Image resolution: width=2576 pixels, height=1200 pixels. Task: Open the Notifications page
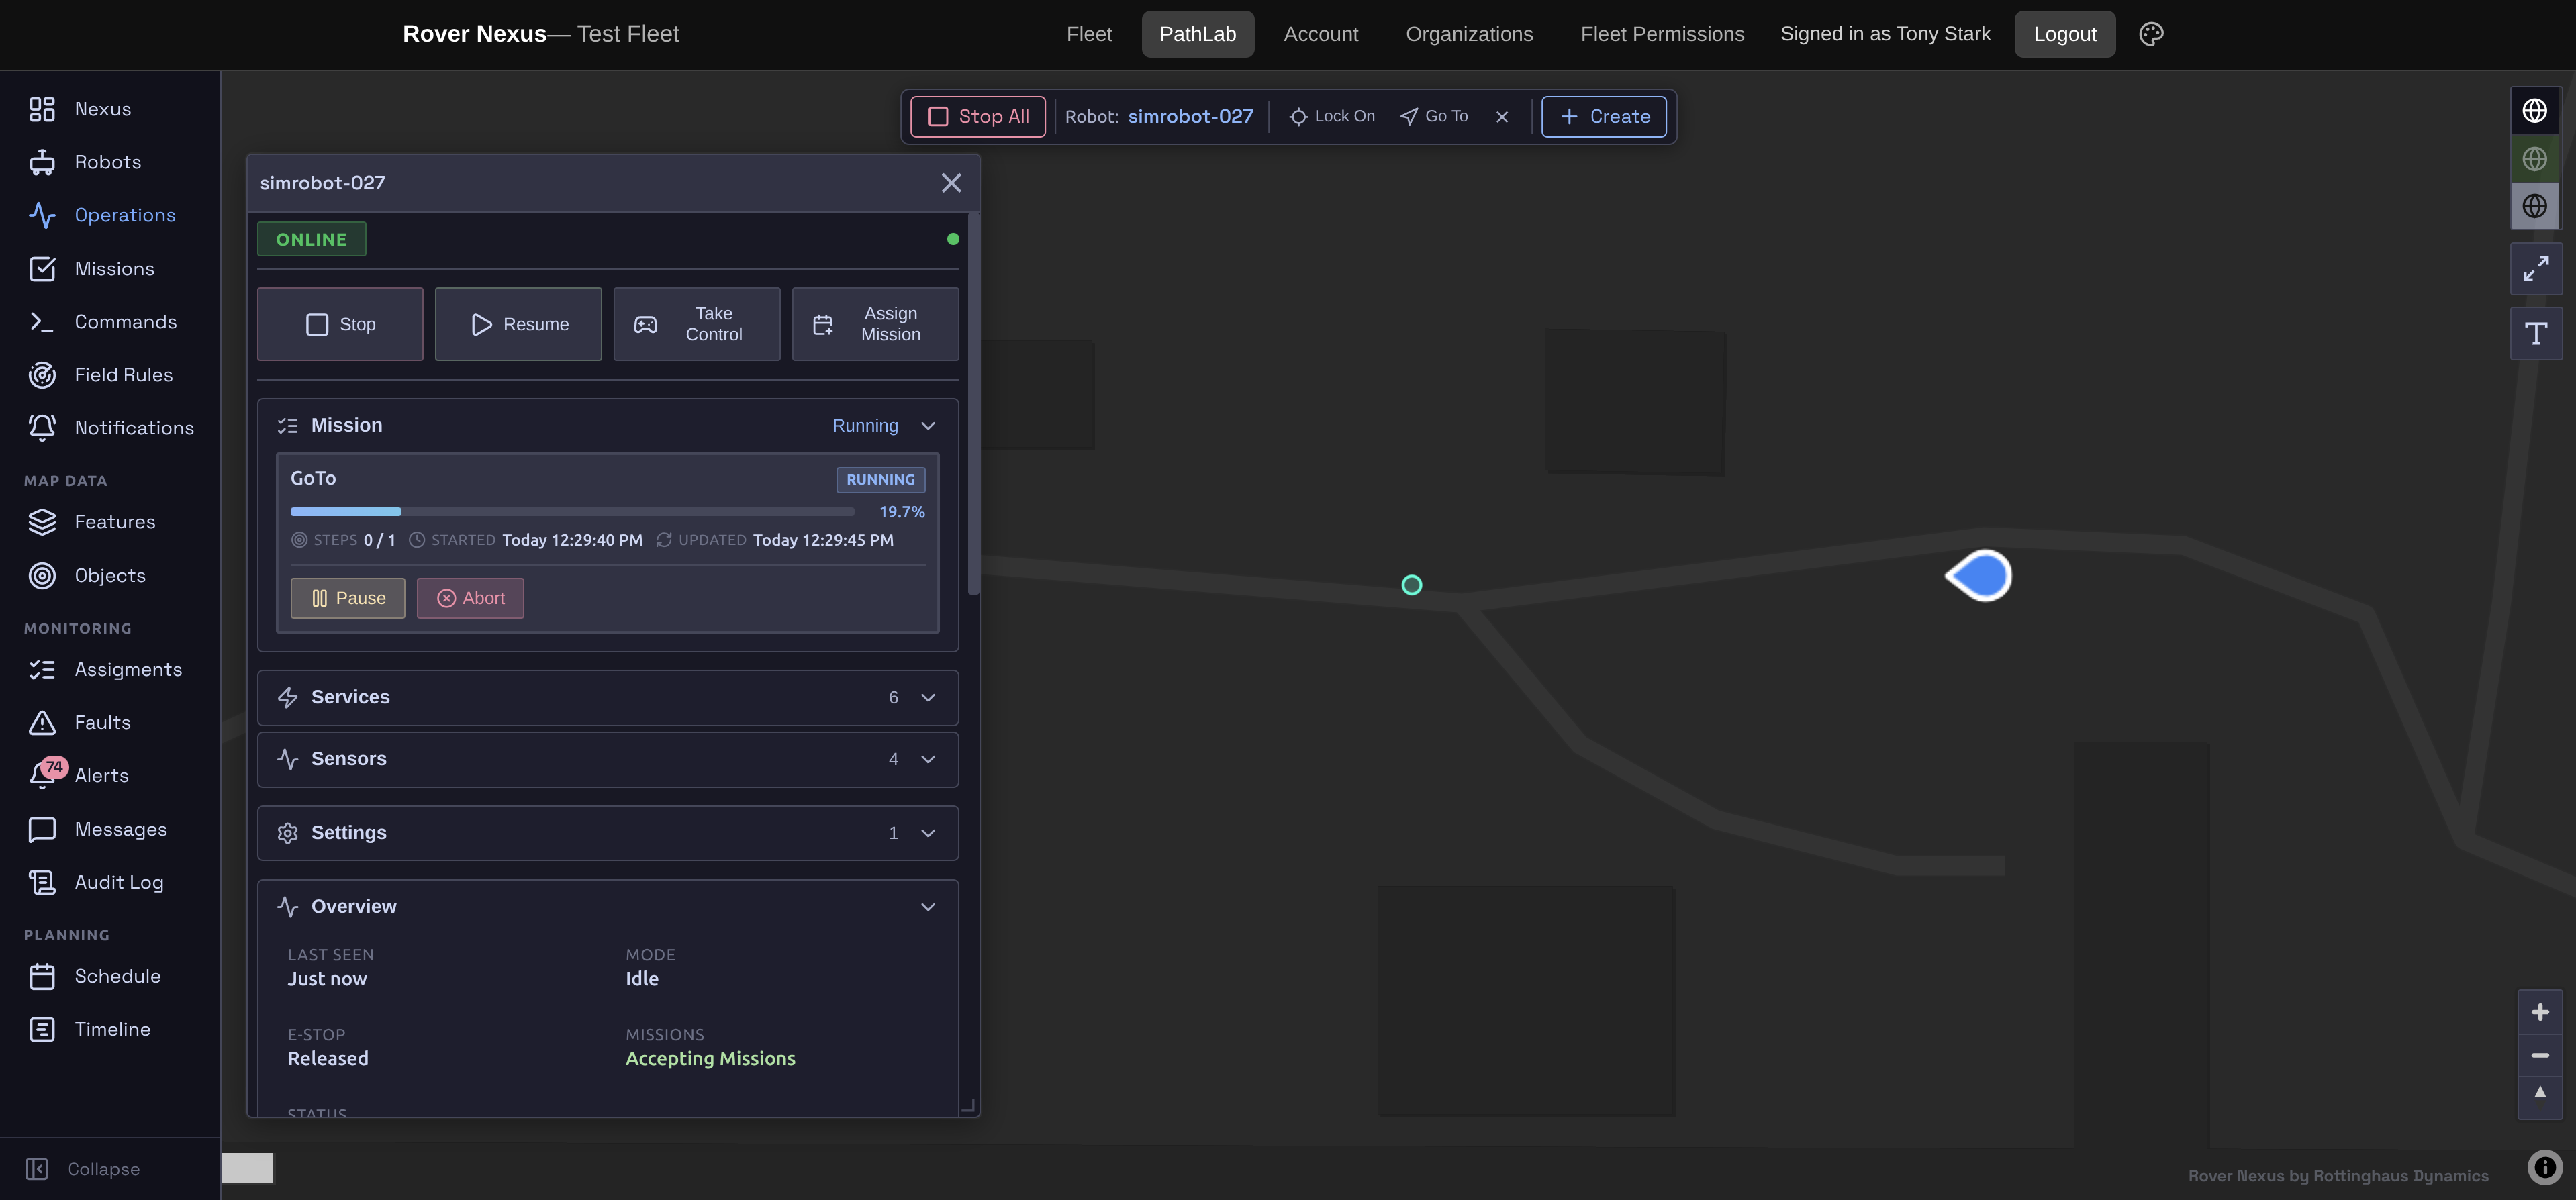(x=110, y=428)
